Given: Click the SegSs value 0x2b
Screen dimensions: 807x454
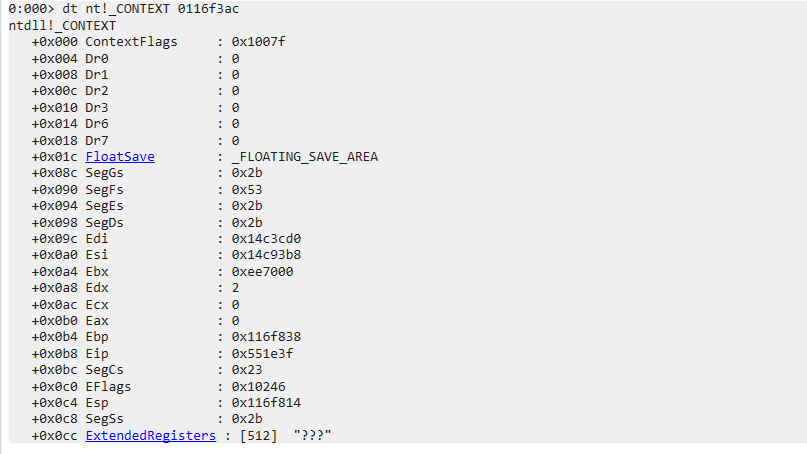Looking at the screenshot, I should pos(247,418).
